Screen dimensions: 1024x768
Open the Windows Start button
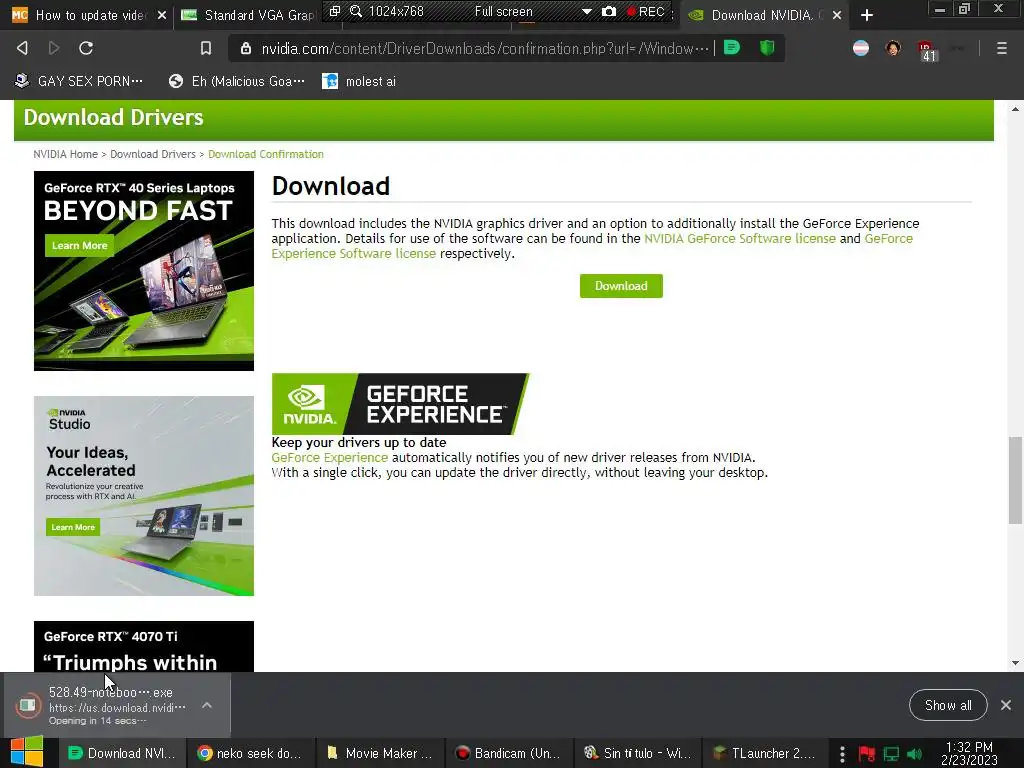tap(26, 753)
